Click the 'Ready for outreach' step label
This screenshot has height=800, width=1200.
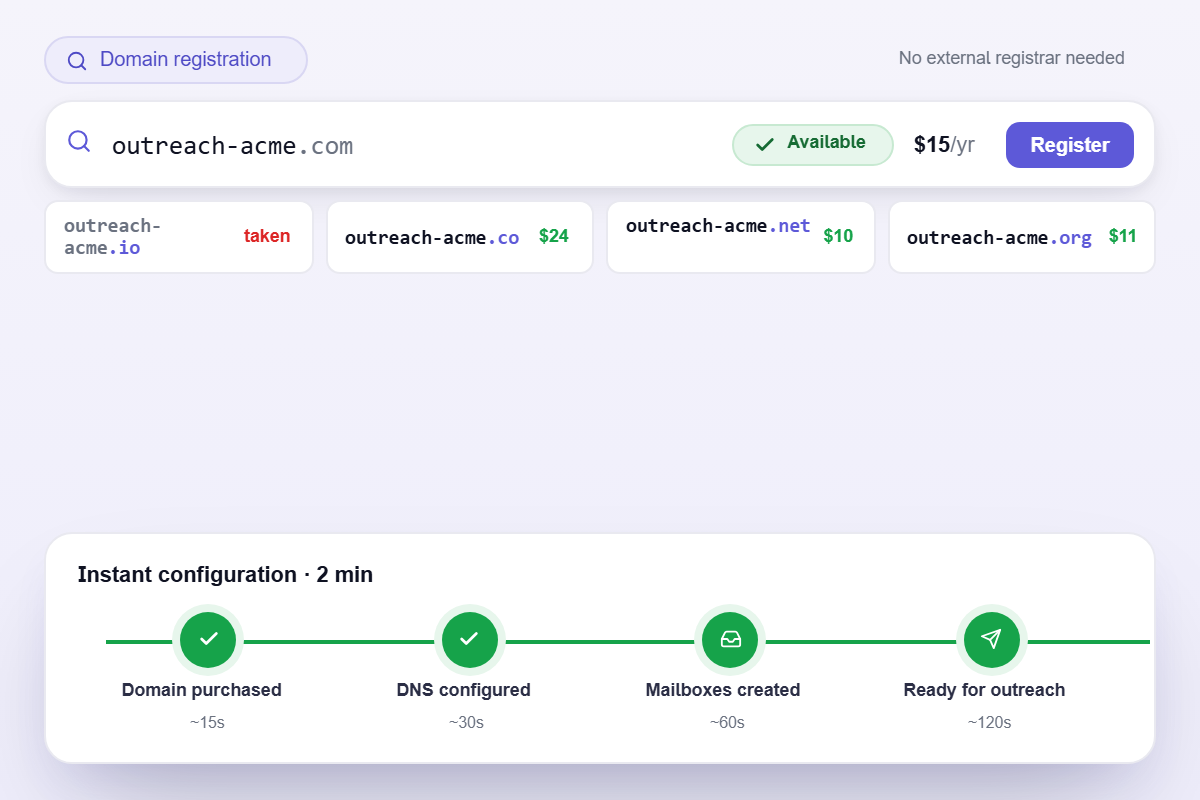[x=984, y=690]
